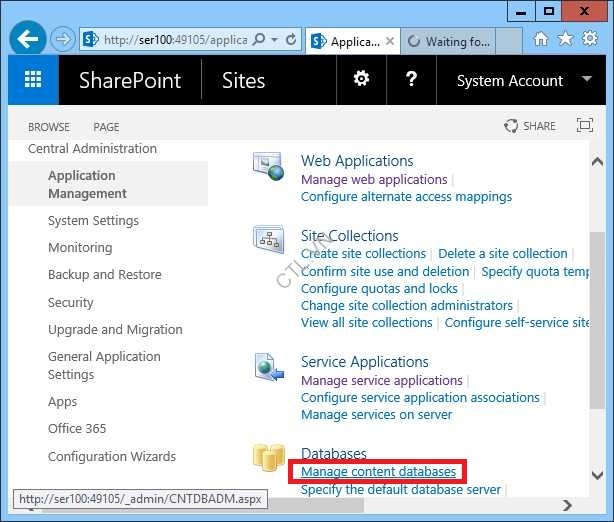Open Configure quotas and locks link

click(x=379, y=289)
